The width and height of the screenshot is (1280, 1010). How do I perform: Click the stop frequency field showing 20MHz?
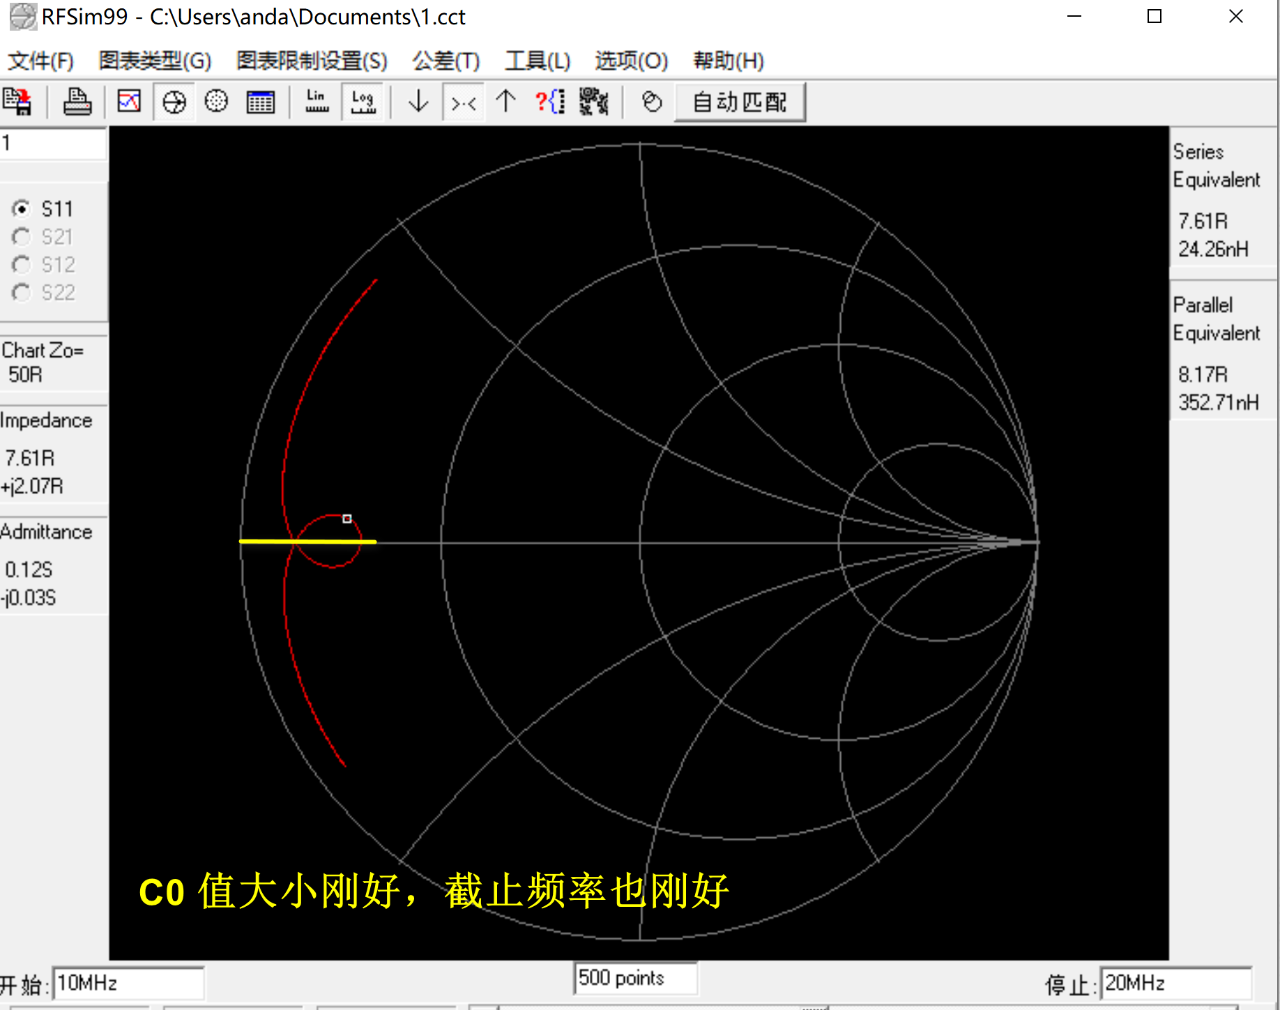1175,983
